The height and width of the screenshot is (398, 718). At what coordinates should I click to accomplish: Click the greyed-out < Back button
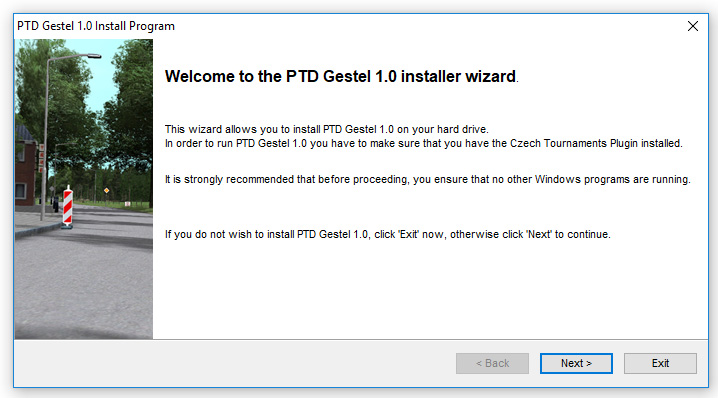(x=492, y=363)
